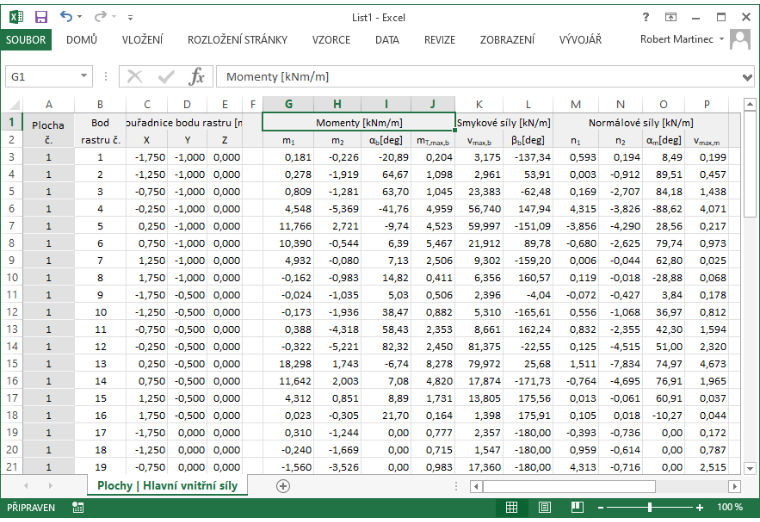Select column K header
760x522 pixels.
tap(479, 104)
